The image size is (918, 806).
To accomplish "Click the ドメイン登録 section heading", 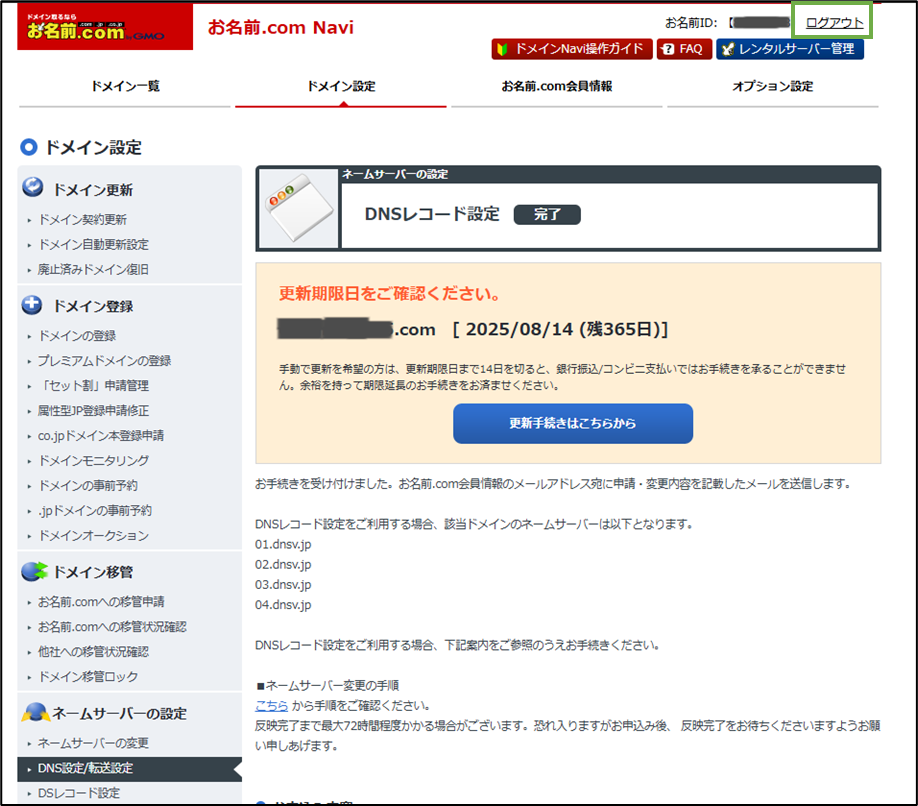I will [x=93, y=306].
